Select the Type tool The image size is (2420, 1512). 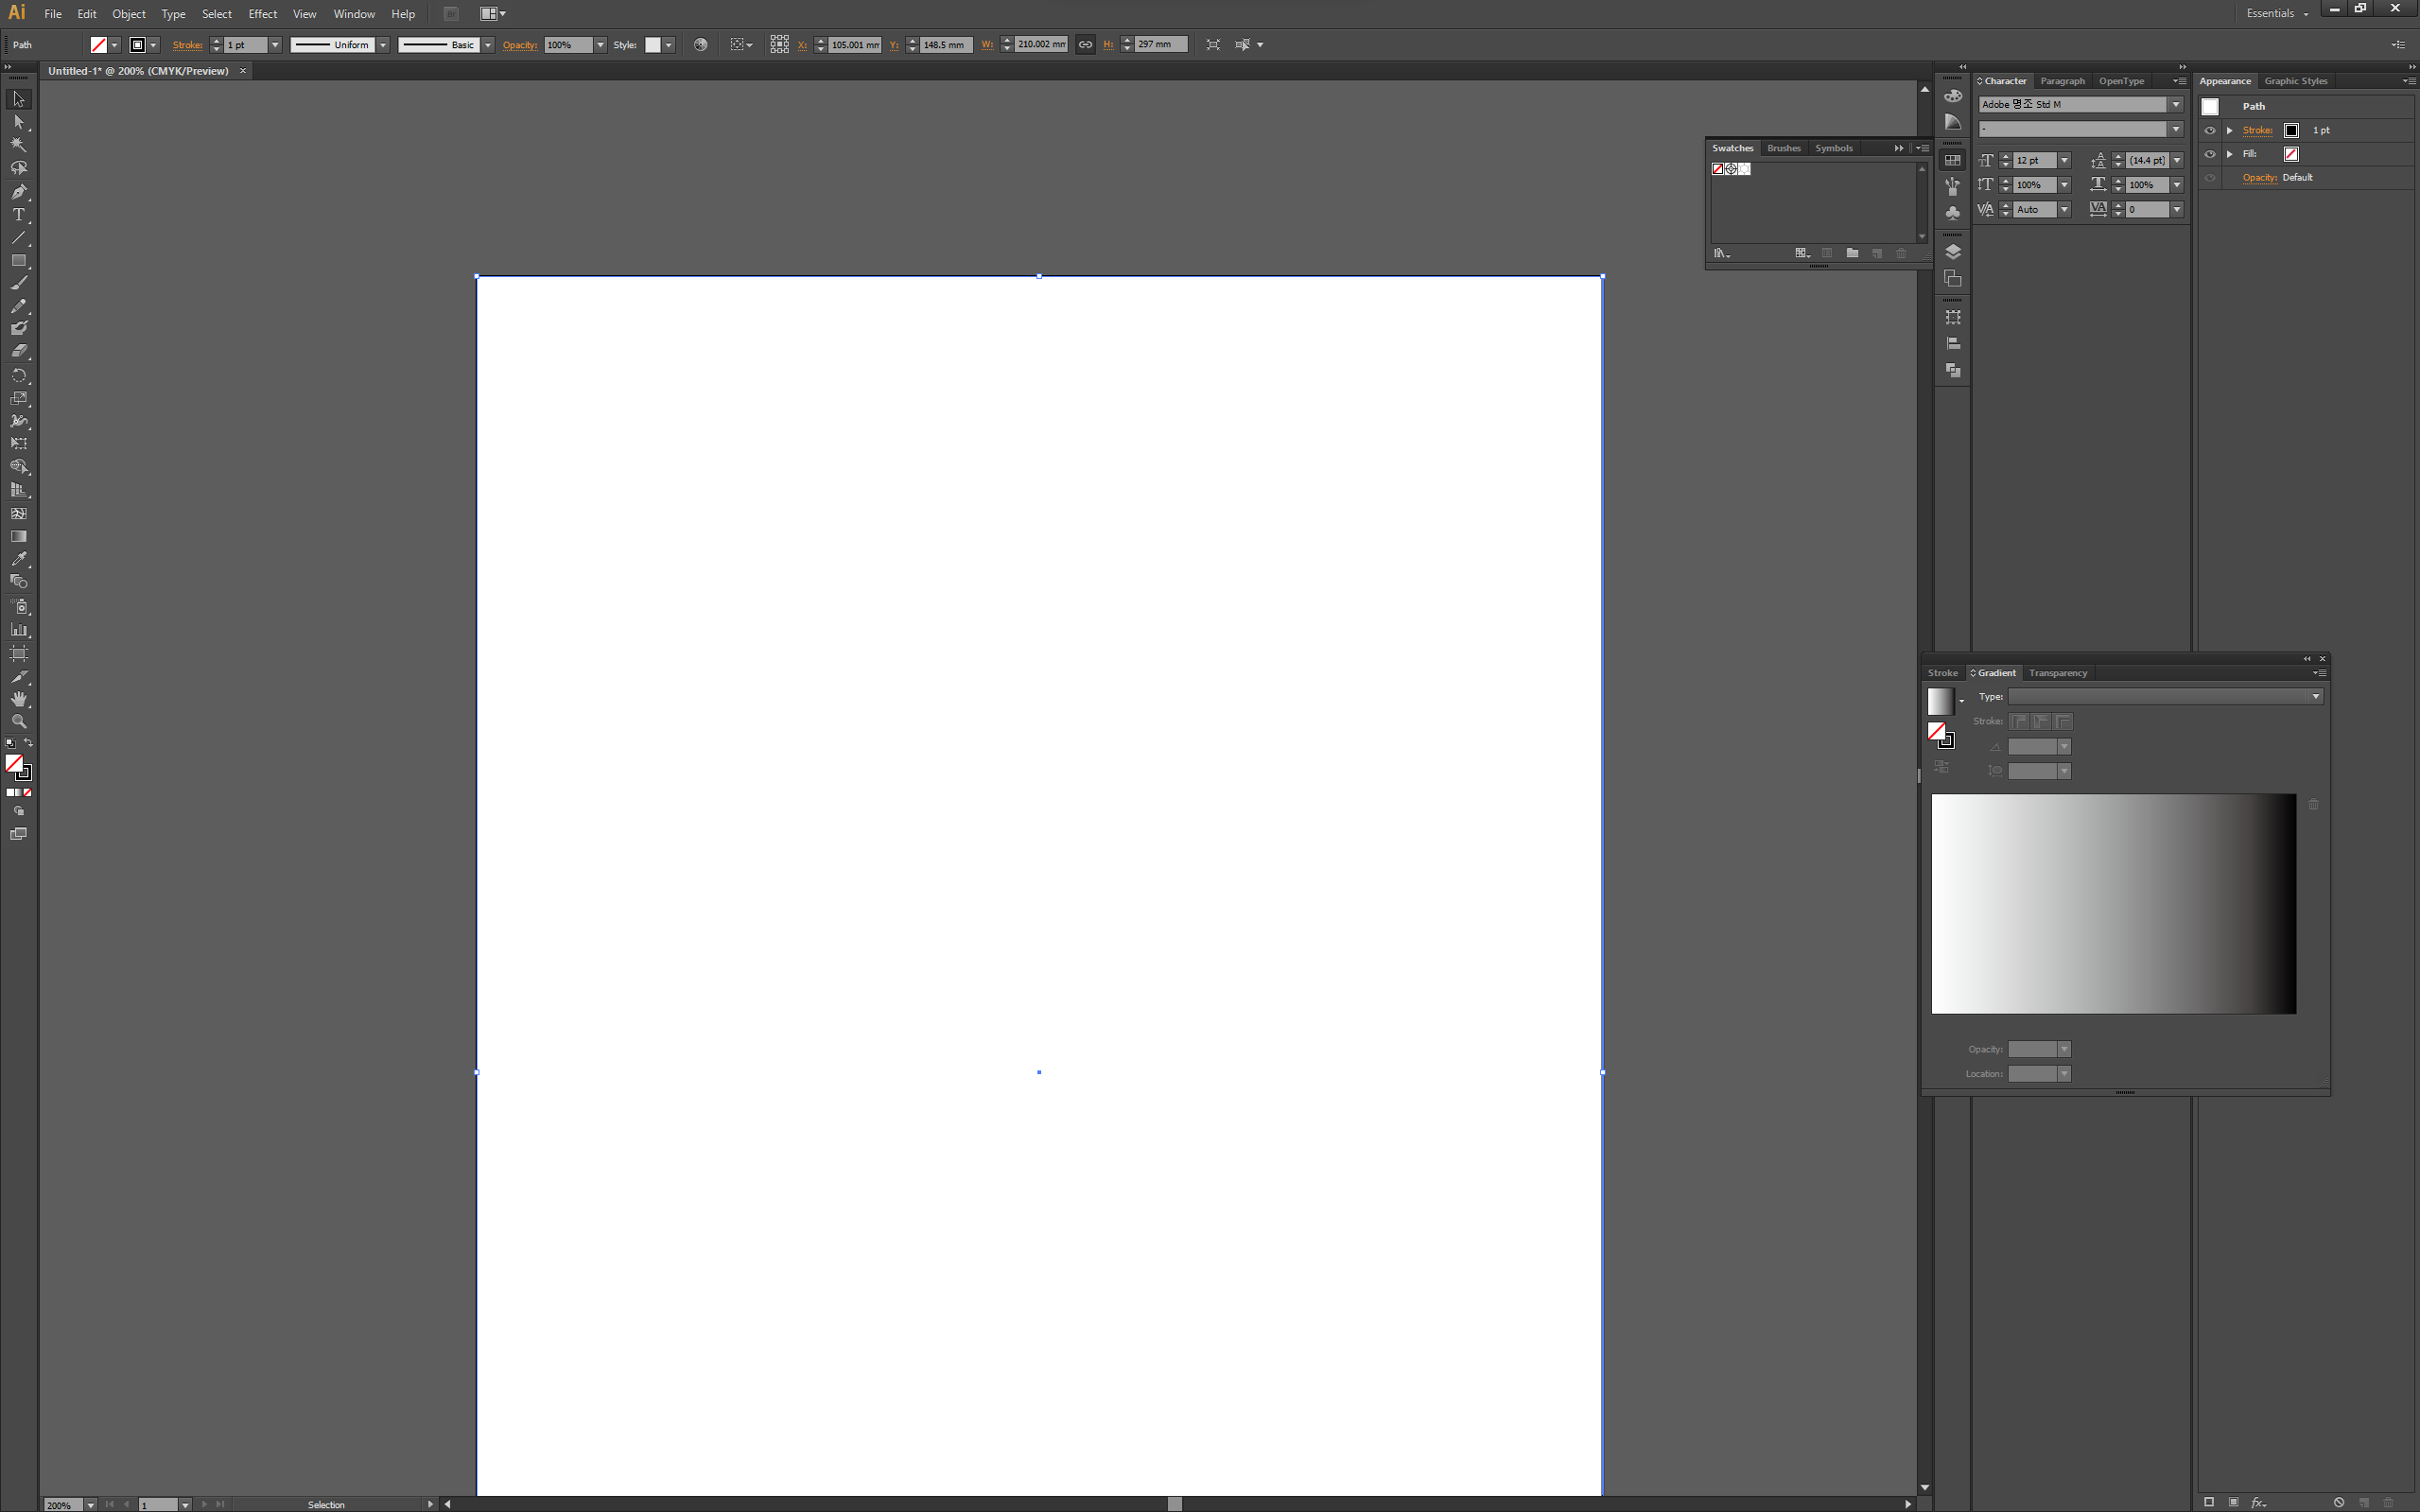pyautogui.click(x=18, y=215)
